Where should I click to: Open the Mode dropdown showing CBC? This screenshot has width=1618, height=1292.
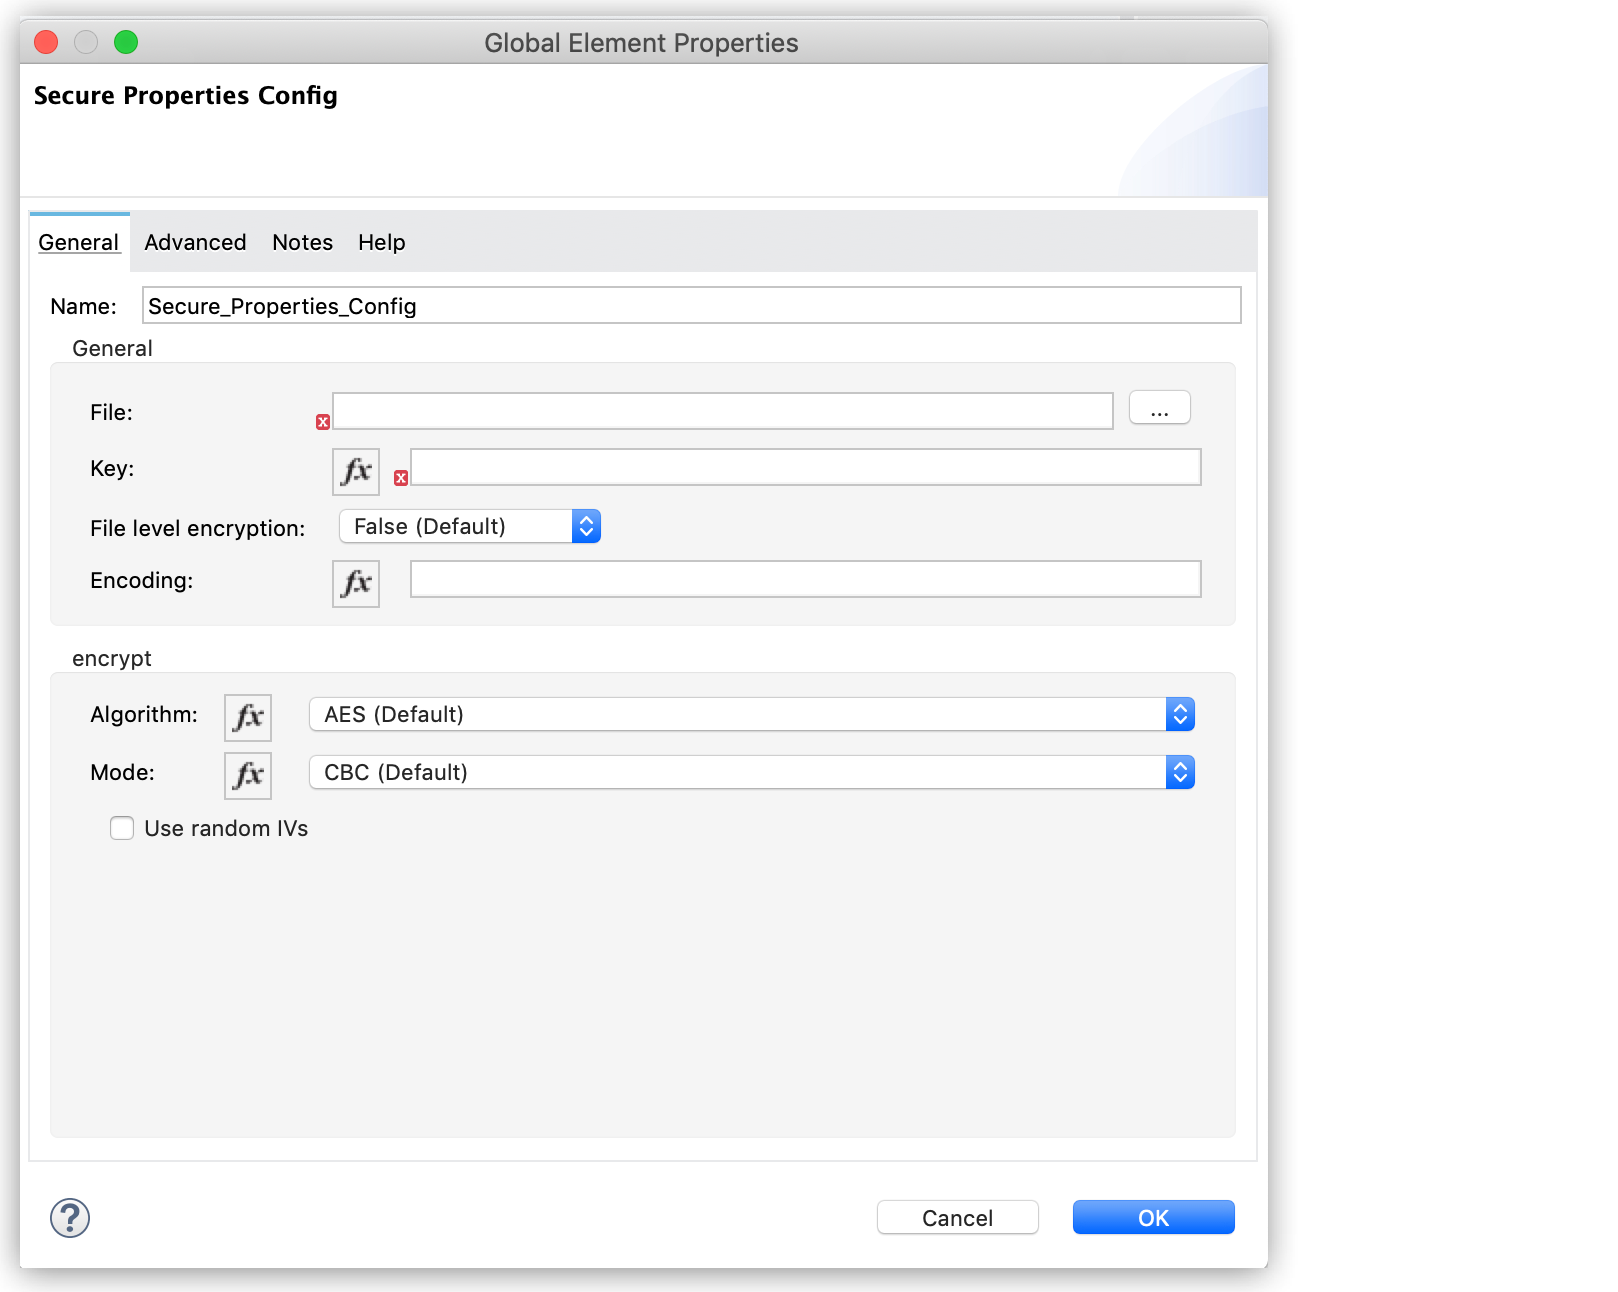1180,772
